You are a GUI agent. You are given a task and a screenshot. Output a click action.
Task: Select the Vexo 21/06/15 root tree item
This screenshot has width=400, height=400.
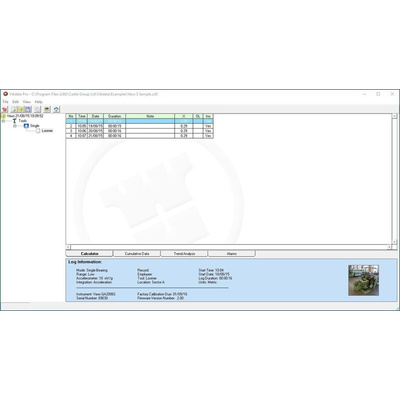pyautogui.click(x=25, y=116)
